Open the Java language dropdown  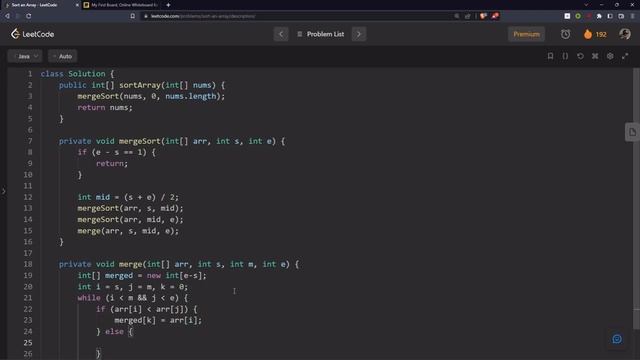24,56
